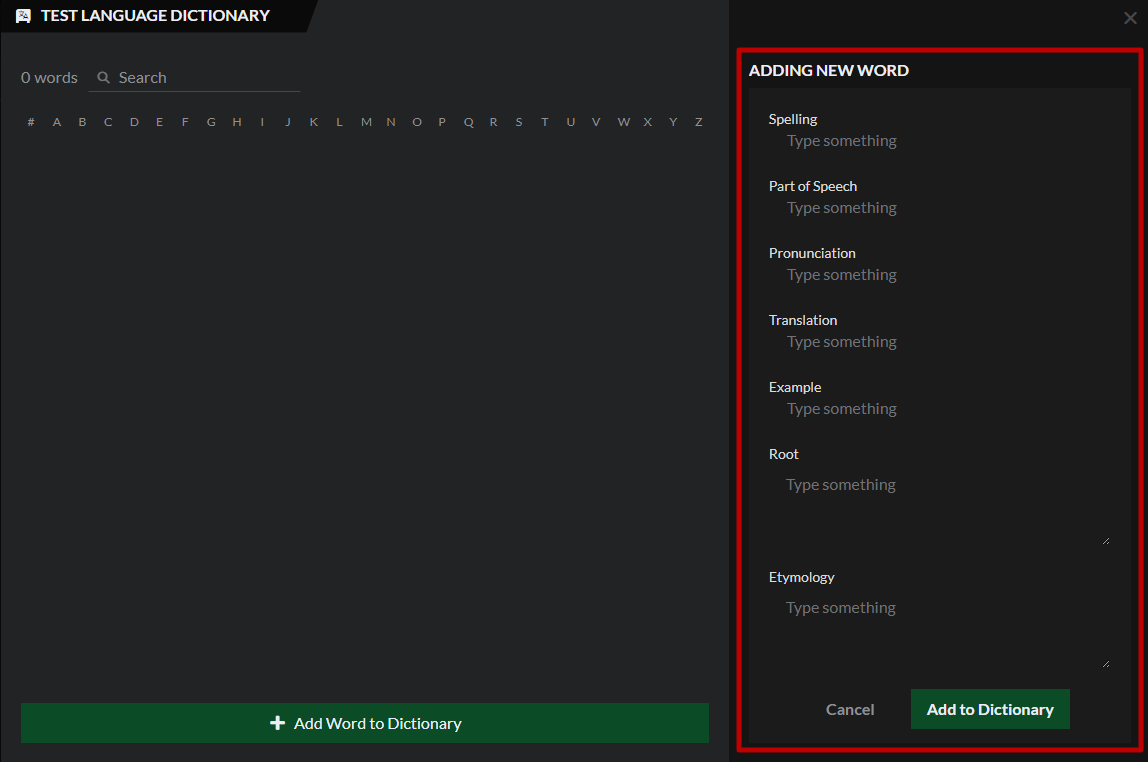The image size is (1148, 762).
Task: Click the 'TEST LANGUAGE DICTIONARY' title text
Action: coord(155,15)
